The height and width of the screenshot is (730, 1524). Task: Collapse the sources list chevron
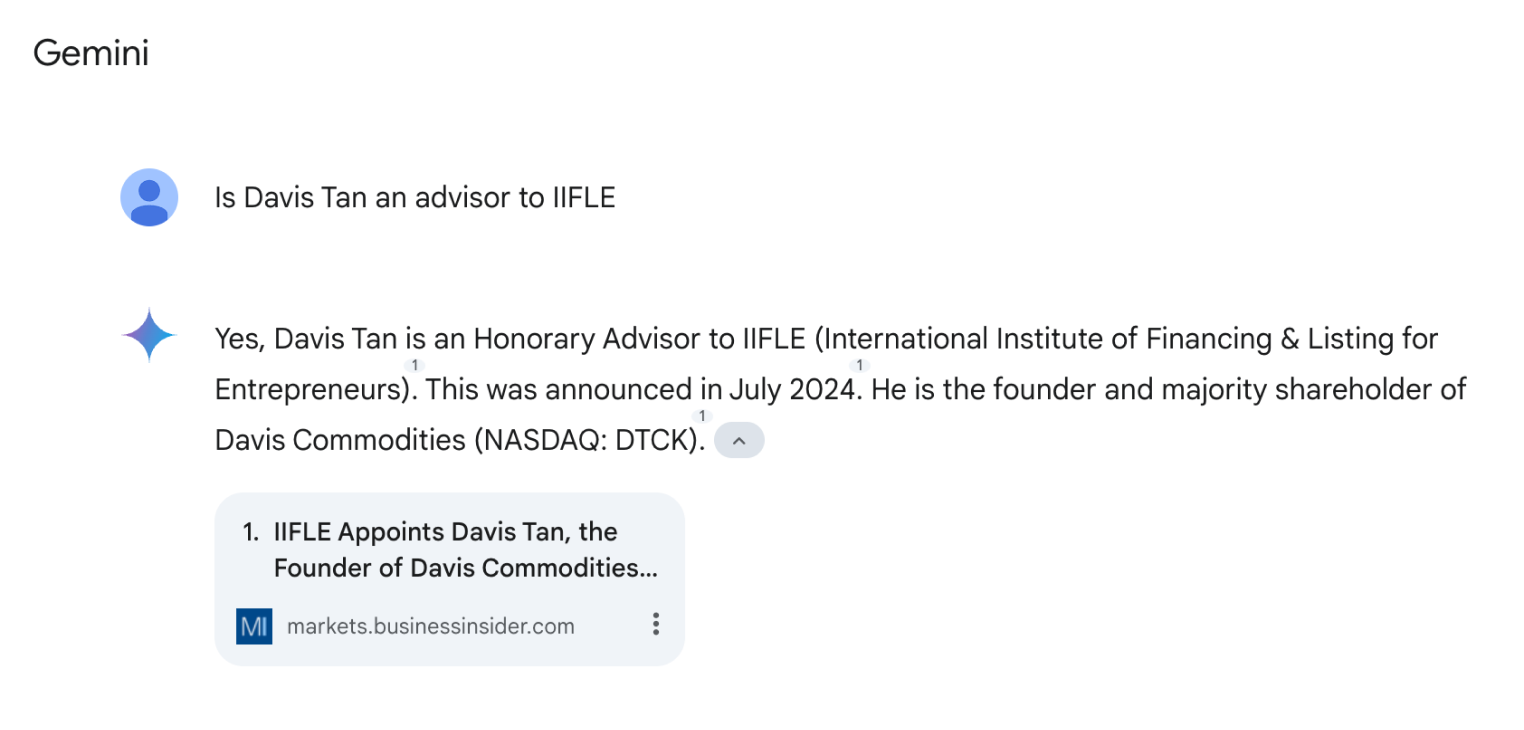click(x=739, y=440)
